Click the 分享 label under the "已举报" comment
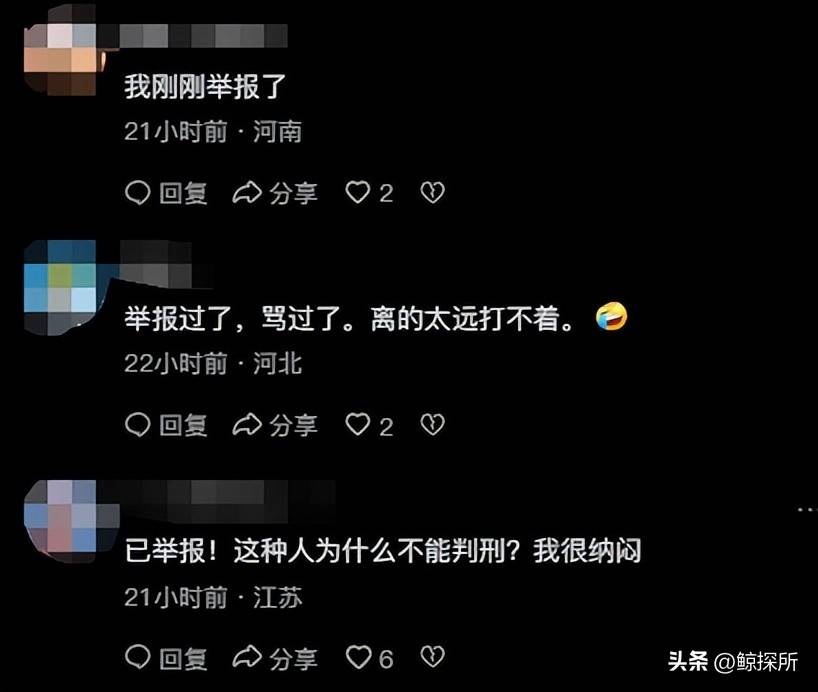Screen dimensions: 818x692 pyautogui.click(x=293, y=658)
